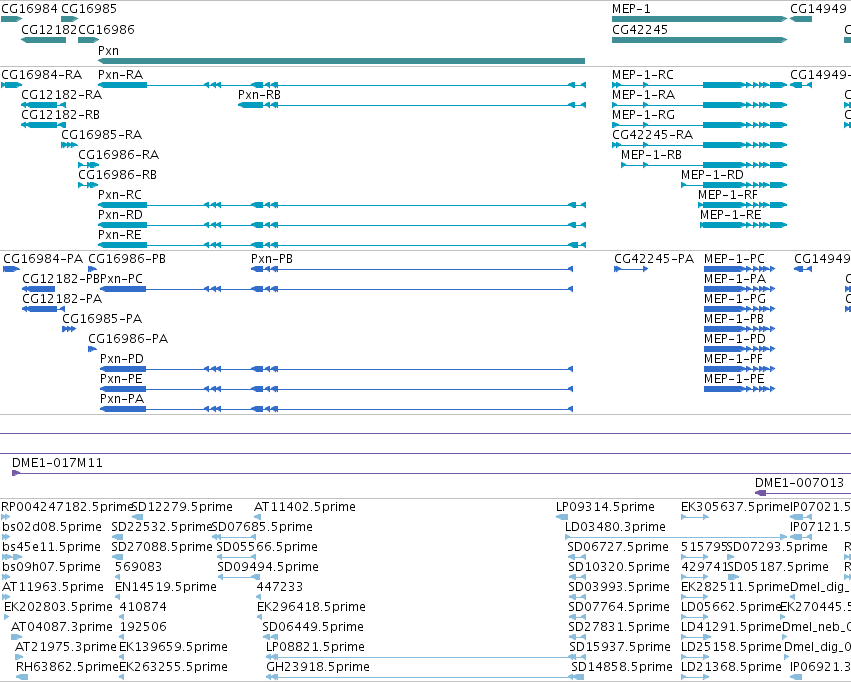Click protein label Pxn-PC
Screen dimensions: 851x682
tap(122, 279)
